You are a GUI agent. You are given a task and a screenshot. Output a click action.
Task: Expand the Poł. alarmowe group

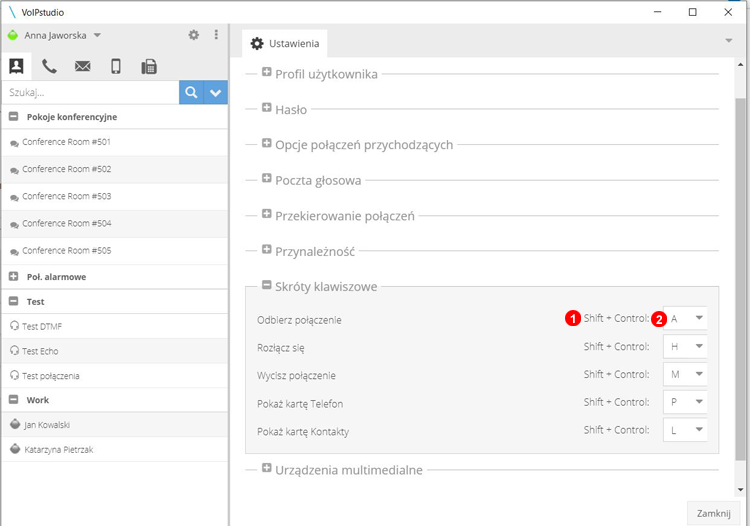pyautogui.click(x=14, y=276)
